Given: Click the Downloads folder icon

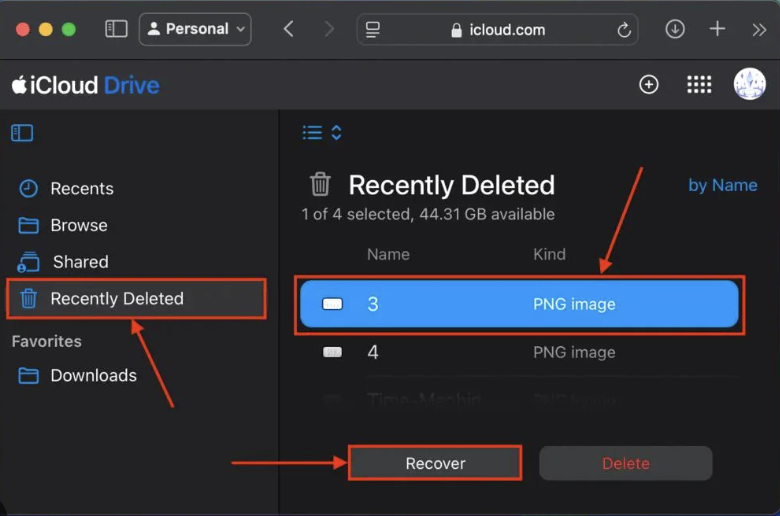Looking at the screenshot, I should (28, 376).
